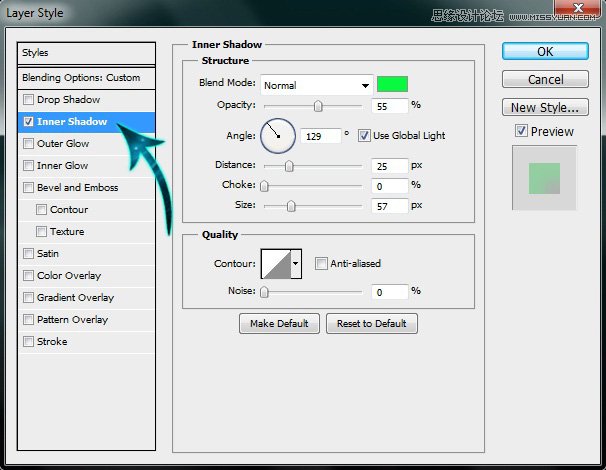Check the Texture sub-option checkbox
The height and width of the screenshot is (470, 606).
(x=41, y=232)
